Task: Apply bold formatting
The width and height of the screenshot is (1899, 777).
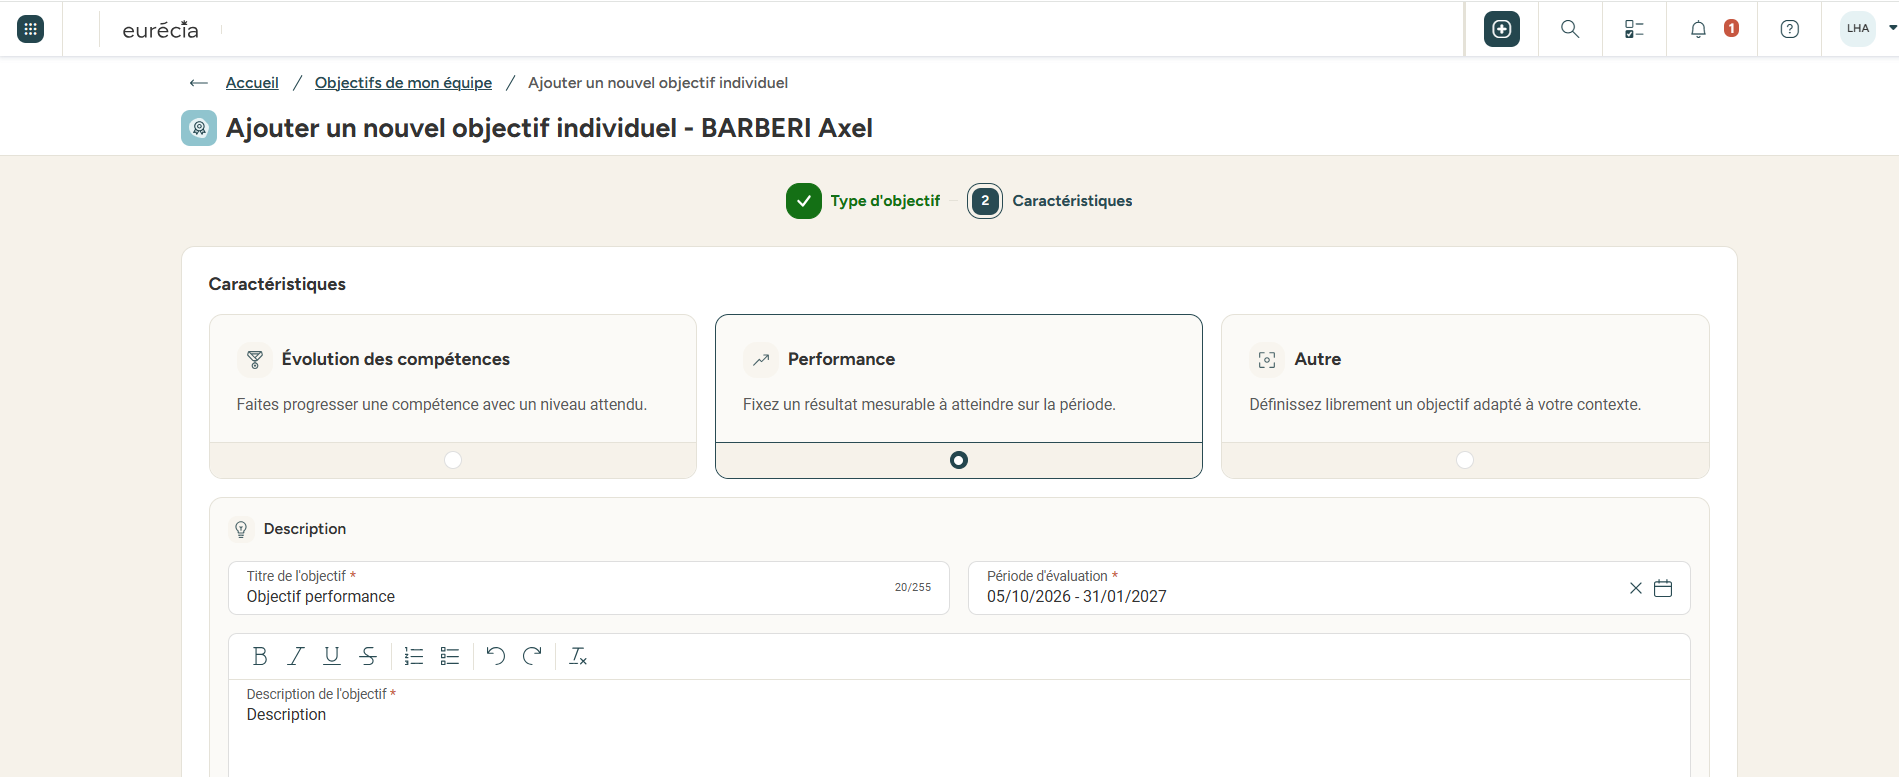Action: [260, 656]
